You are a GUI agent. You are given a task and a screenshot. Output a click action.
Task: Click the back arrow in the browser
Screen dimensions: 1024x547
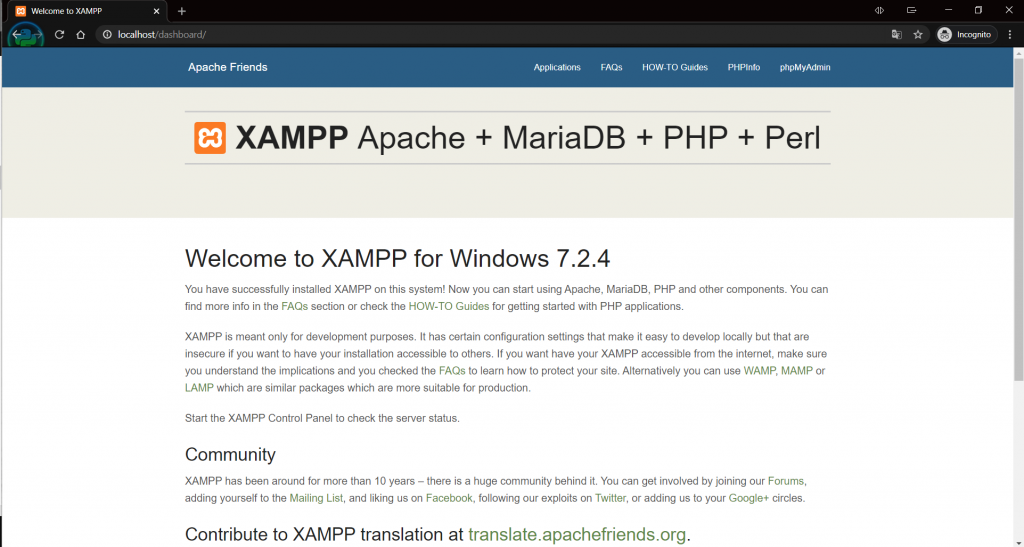[18, 35]
